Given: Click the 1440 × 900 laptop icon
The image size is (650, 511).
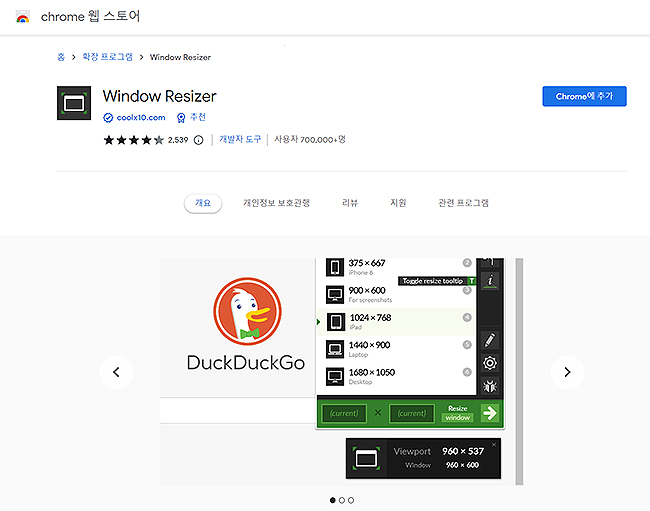Looking at the screenshot, I should pos(335,349).
